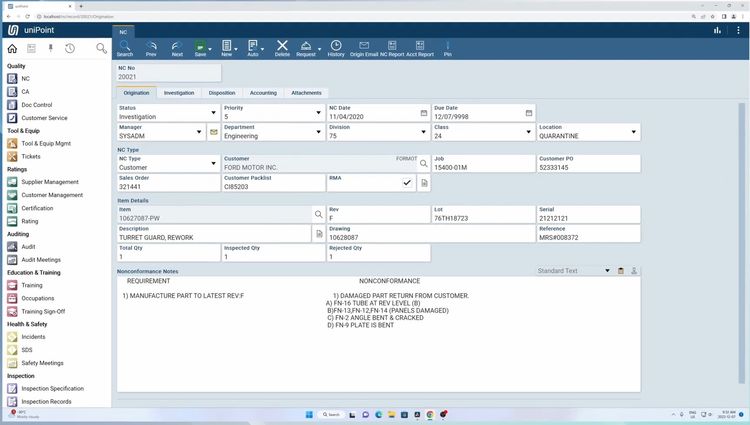Pin this record

tap(447, 48)
